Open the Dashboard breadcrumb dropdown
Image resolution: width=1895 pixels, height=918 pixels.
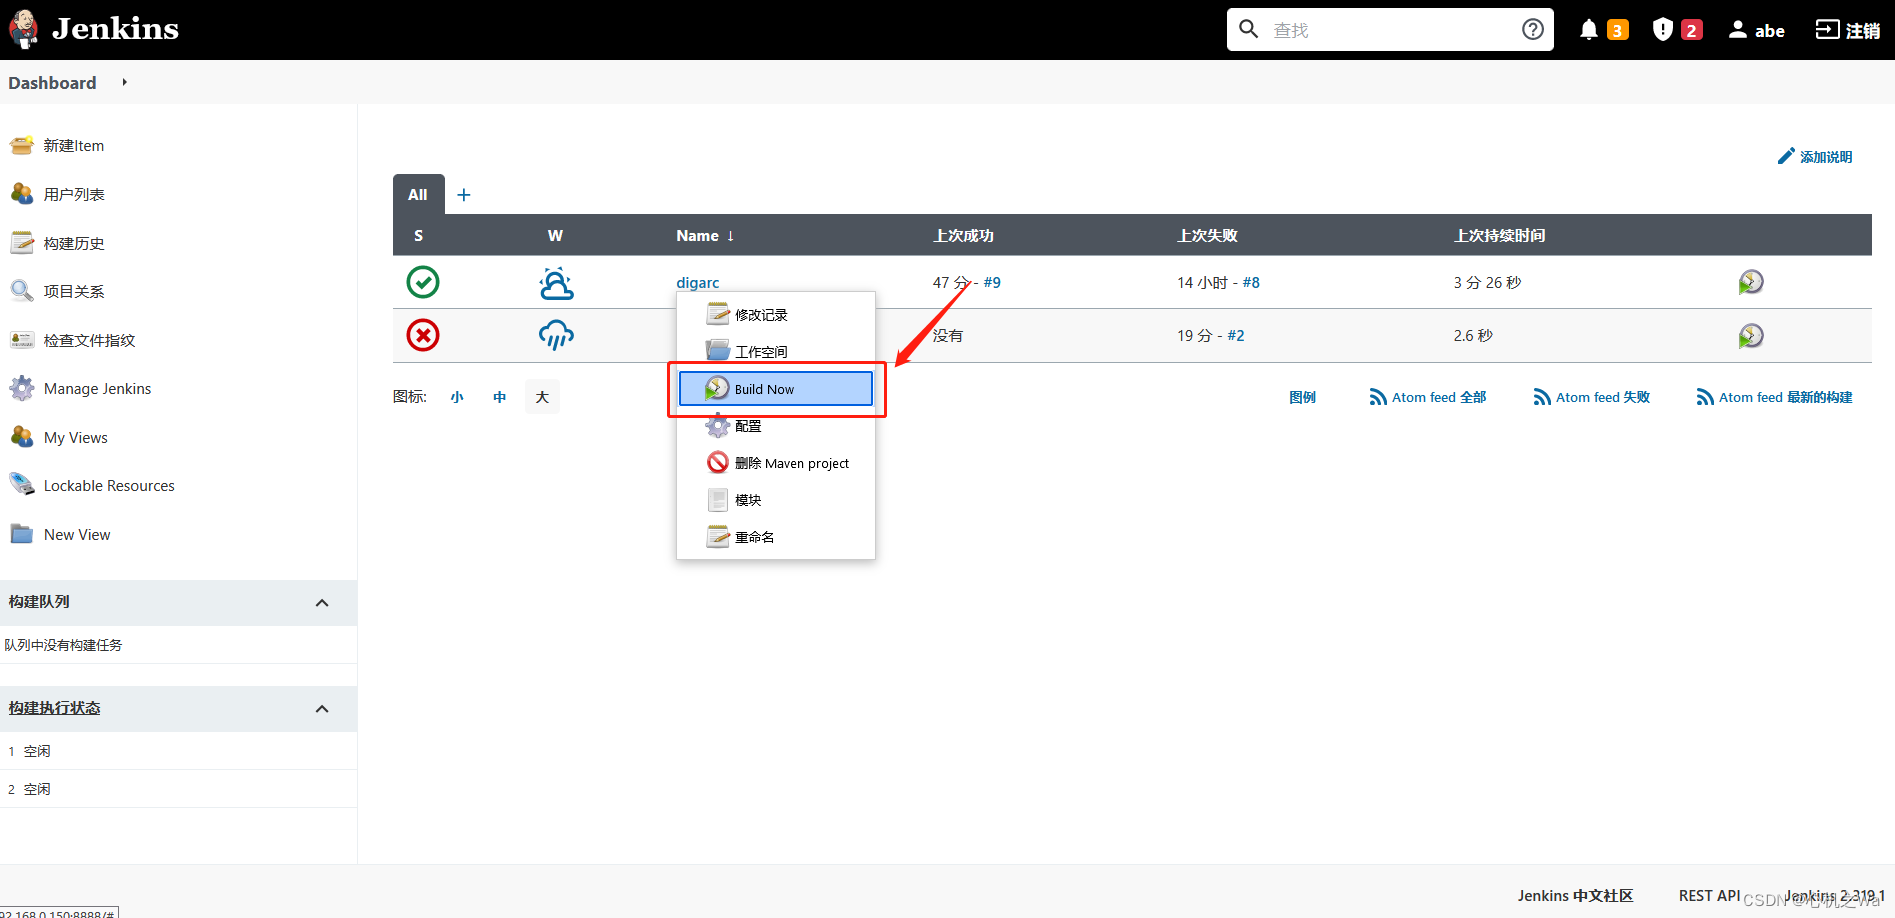(123, 82)
